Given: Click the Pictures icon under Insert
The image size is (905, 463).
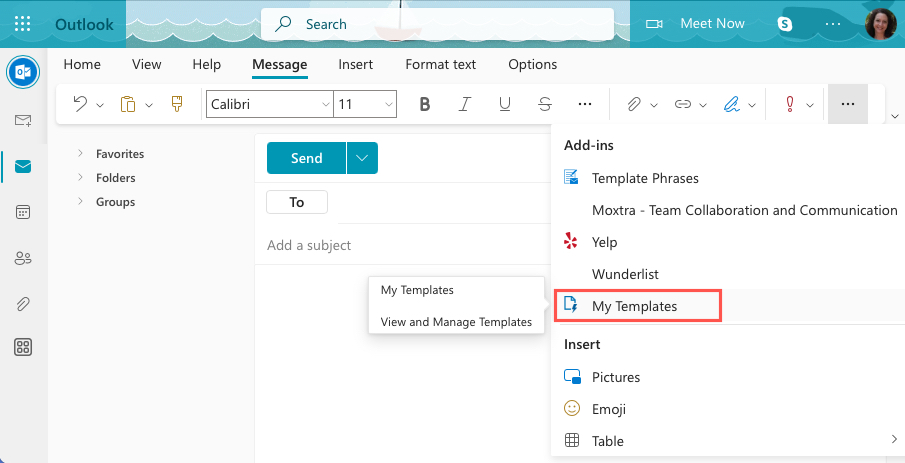Looking at the screenshot, I should tap(572, 376).
